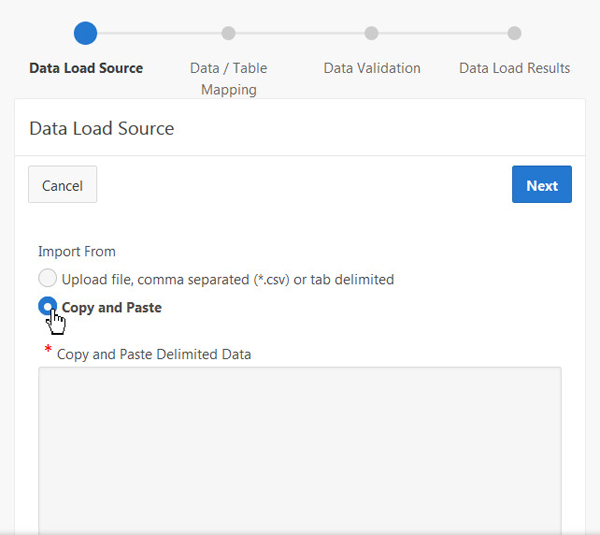This screenshot has height=535, width=600.
Task: Click the Data Load Source panel heading
Action: coord(102,128)
